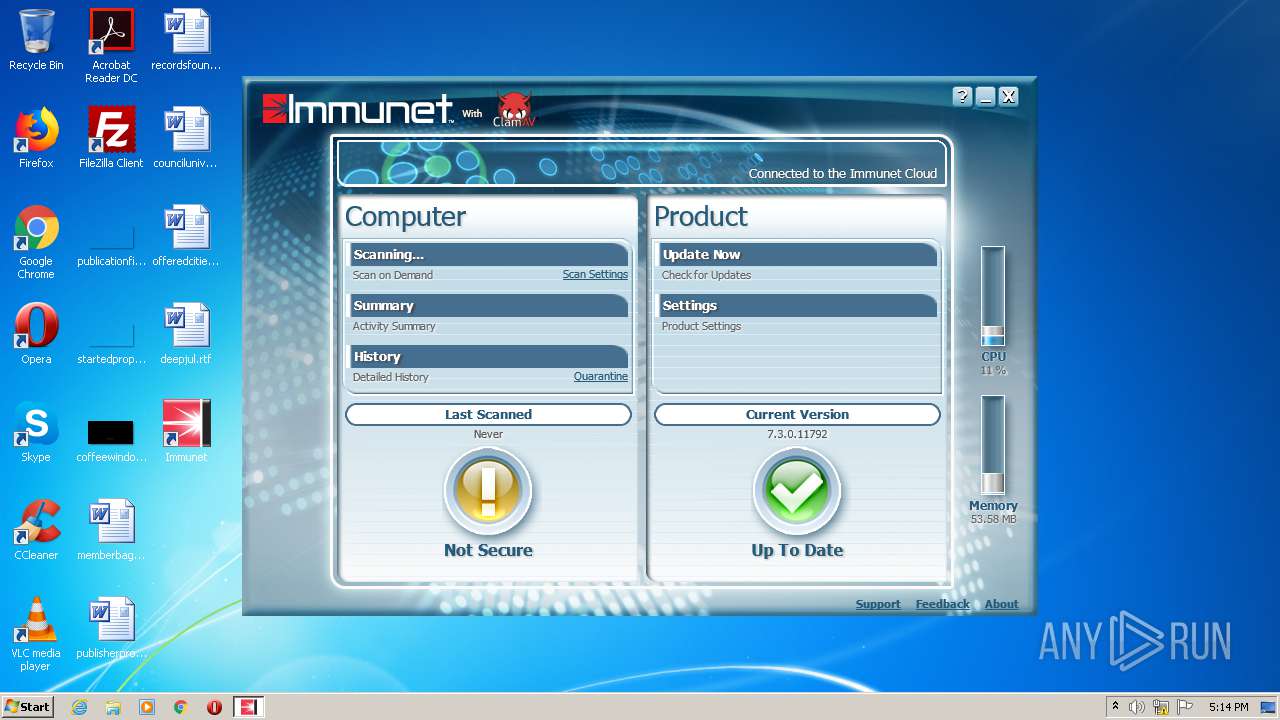Click version text 7.3.0.11792
The image size is (1280, 720).
pos(797,434)
